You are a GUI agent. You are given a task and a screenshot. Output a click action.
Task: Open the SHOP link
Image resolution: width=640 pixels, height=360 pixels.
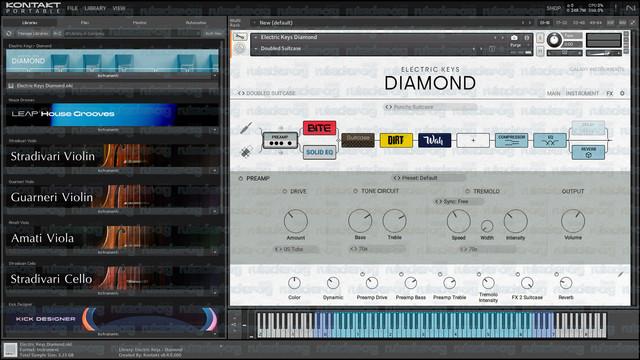click(553, 8)
